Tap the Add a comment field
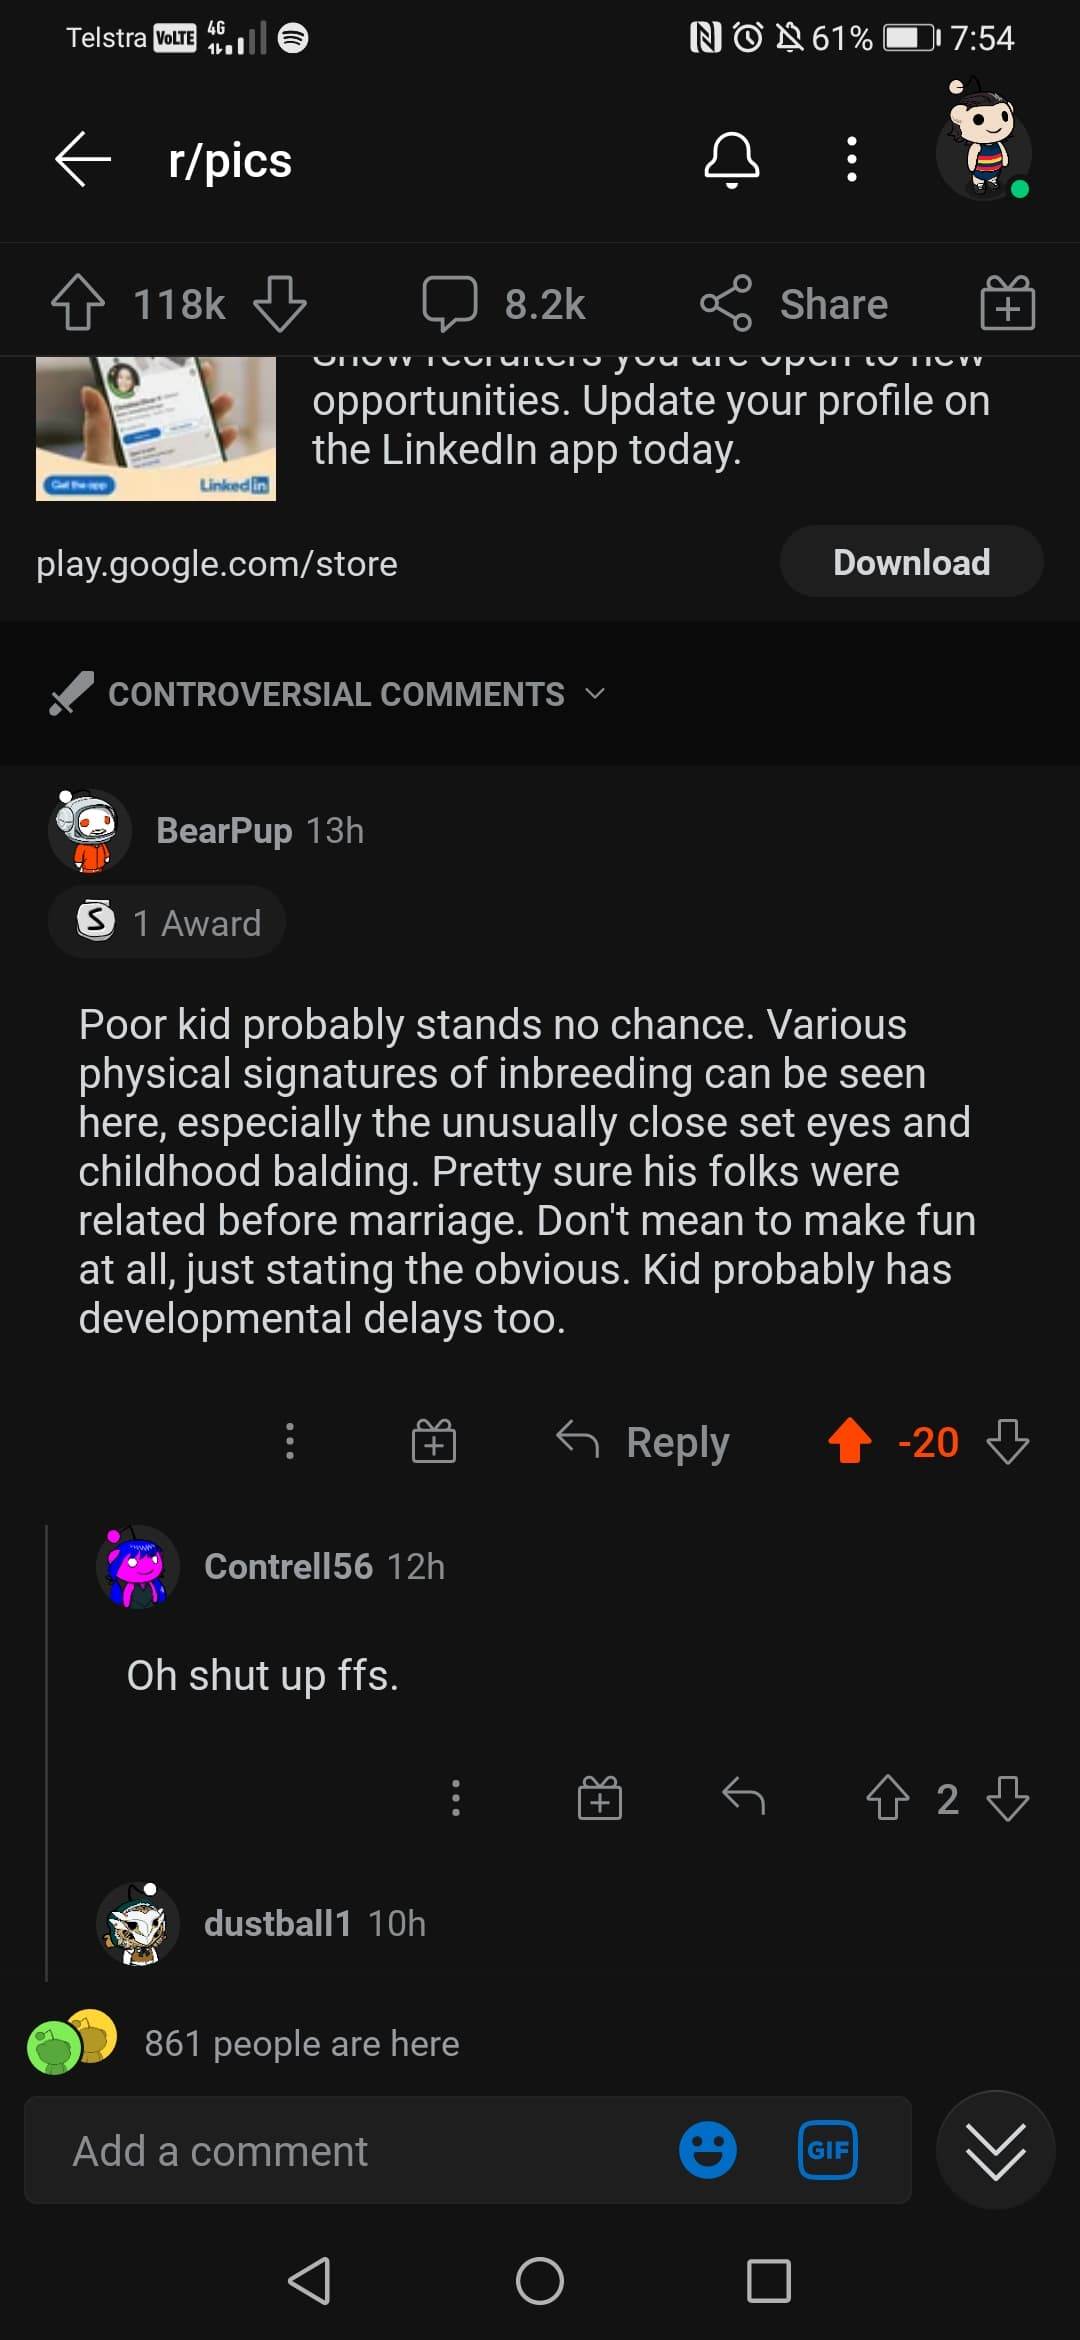The image size is (1080, 2340). [x=360, y=2150]
